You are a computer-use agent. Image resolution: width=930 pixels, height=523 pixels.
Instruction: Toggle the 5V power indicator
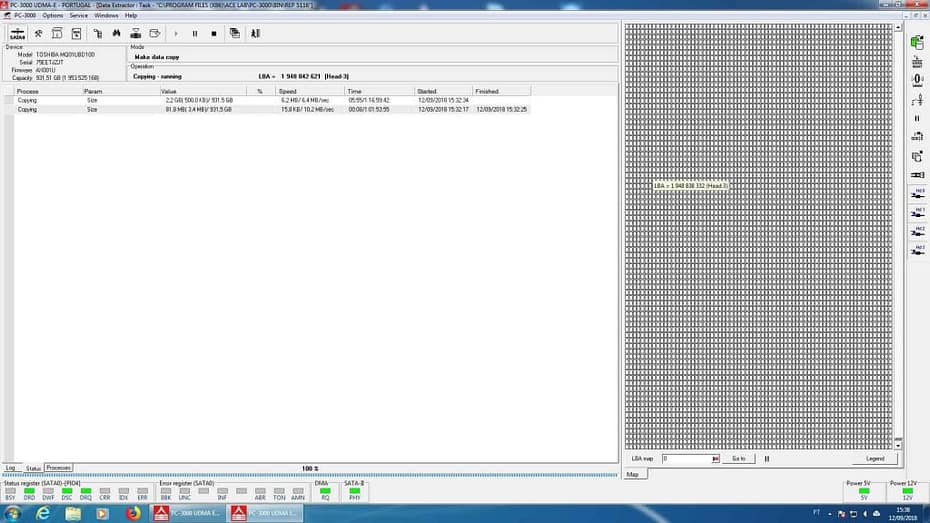[863, 491]
